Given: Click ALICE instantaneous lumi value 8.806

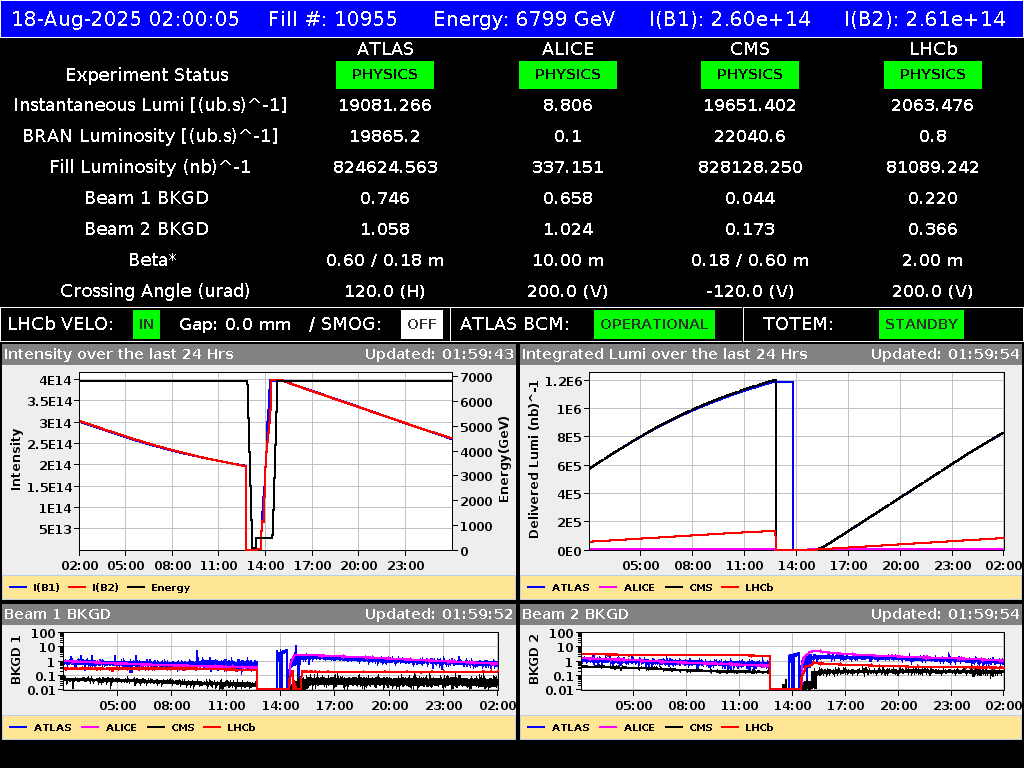Looking at the screenshot, I should (x=568, y=105).
